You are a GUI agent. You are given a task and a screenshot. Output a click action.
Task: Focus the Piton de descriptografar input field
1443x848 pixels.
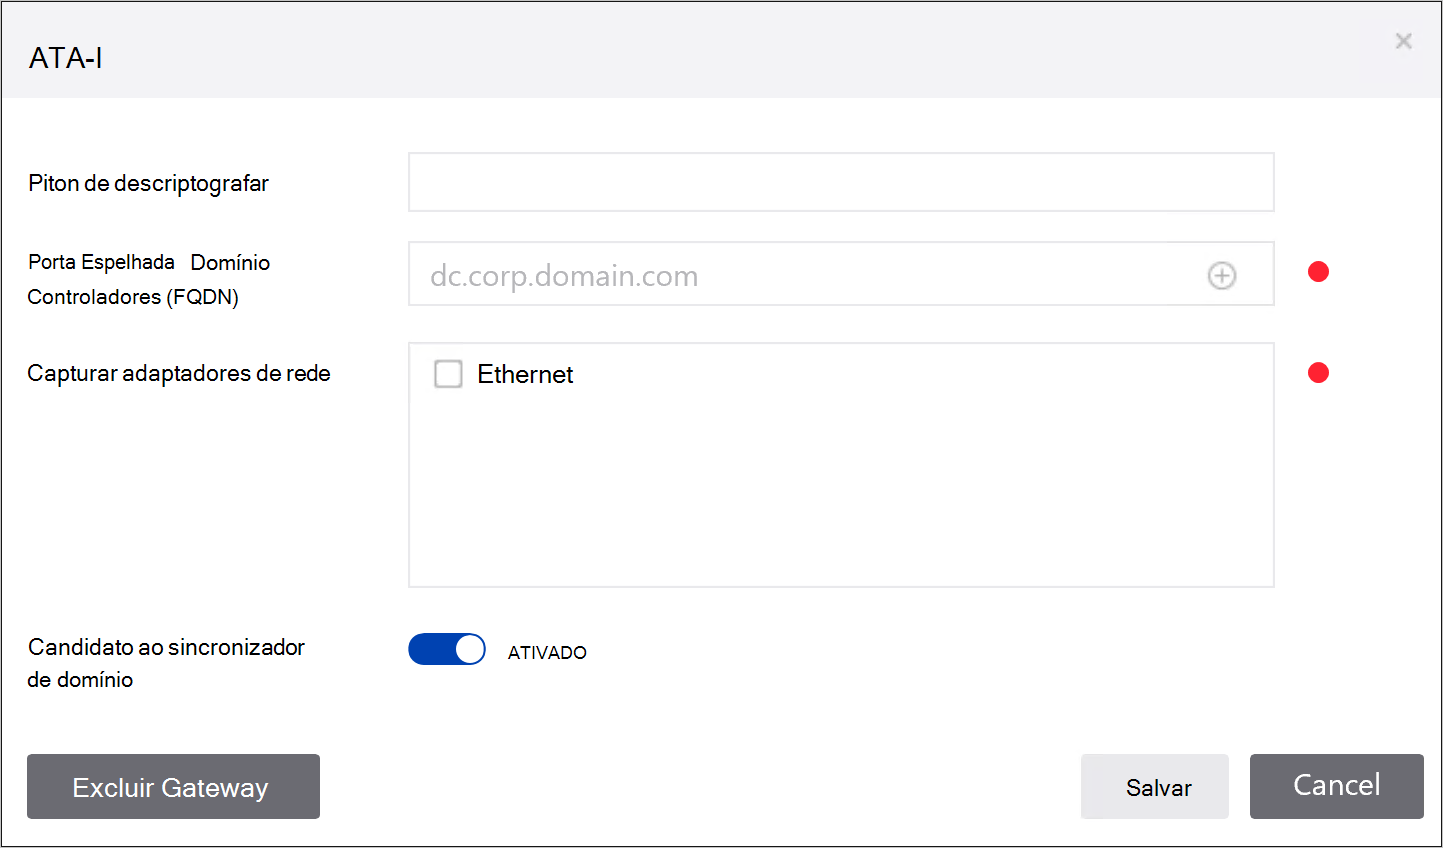841,182
